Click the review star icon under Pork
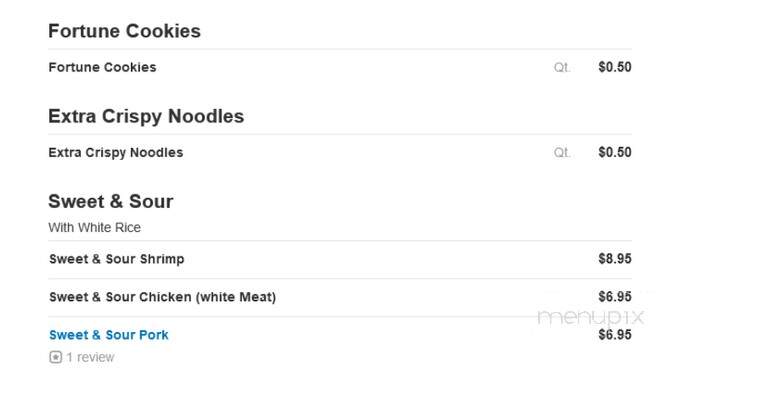 [55, 357]
